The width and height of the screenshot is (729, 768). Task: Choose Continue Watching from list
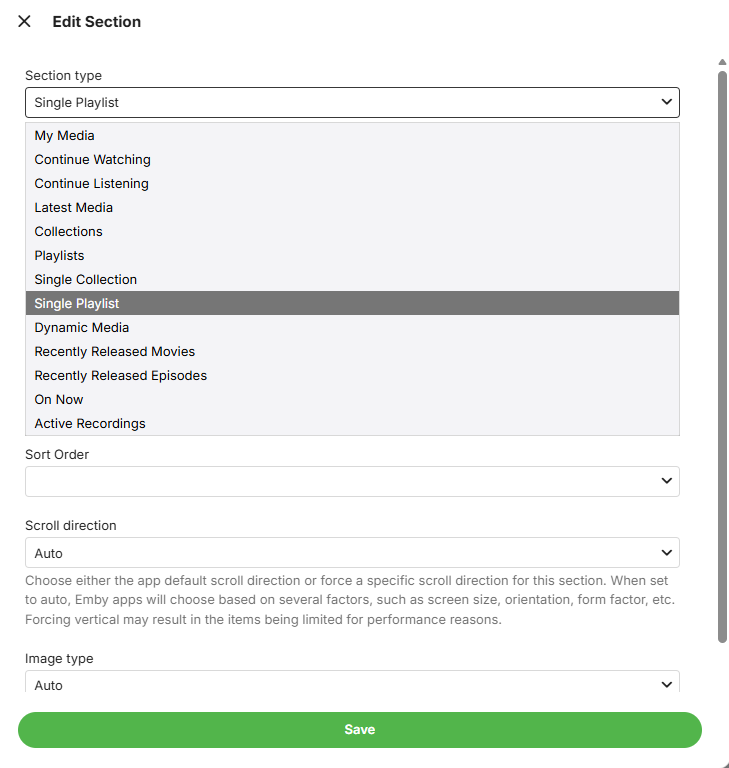[92, 159]
